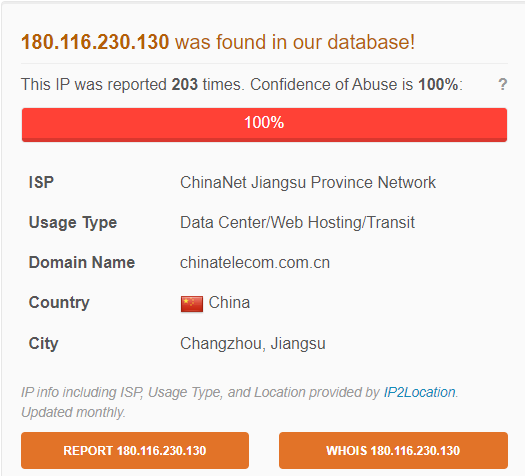The image size is (525, 476).
Task: Click the Updated monthly footnote text
Action: [73, 412]
